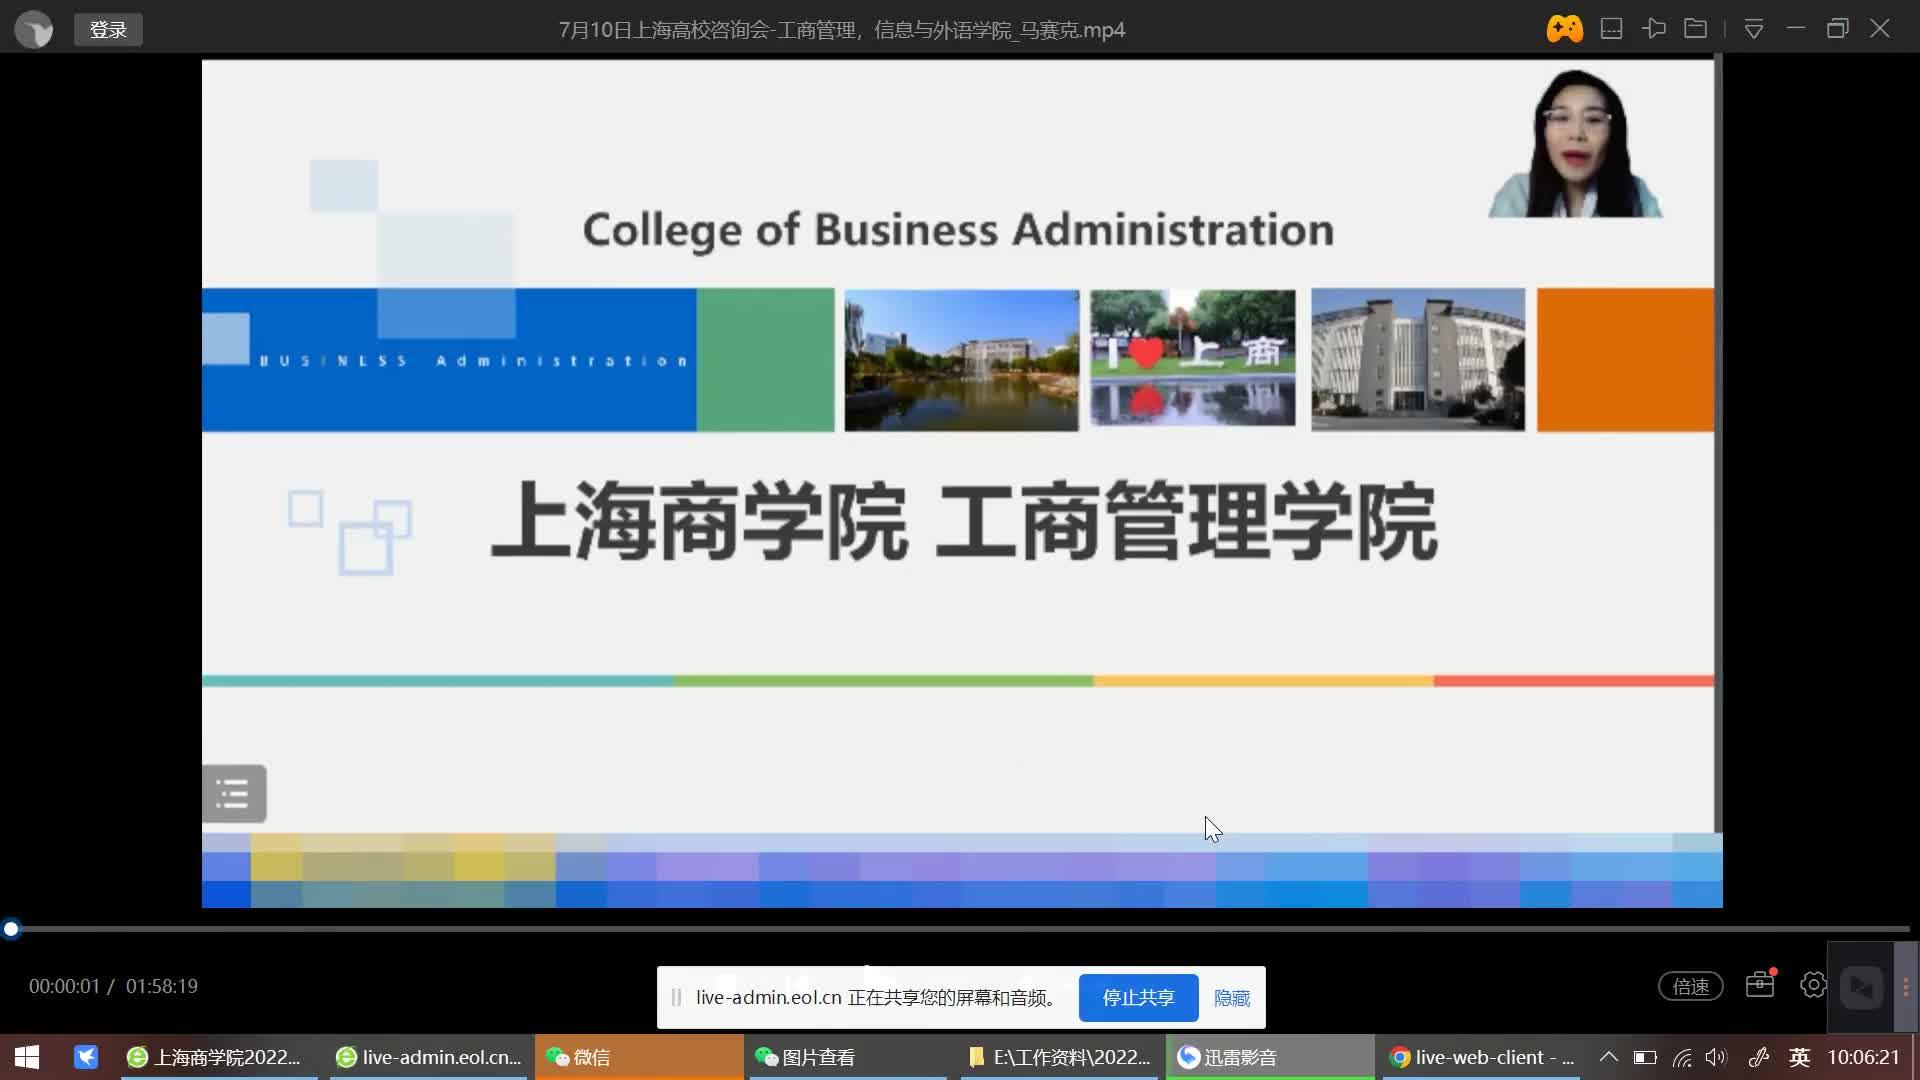Seek along the video progress bar
The width and height of the screenshot is (1920, 1080).
click(960, 929)
